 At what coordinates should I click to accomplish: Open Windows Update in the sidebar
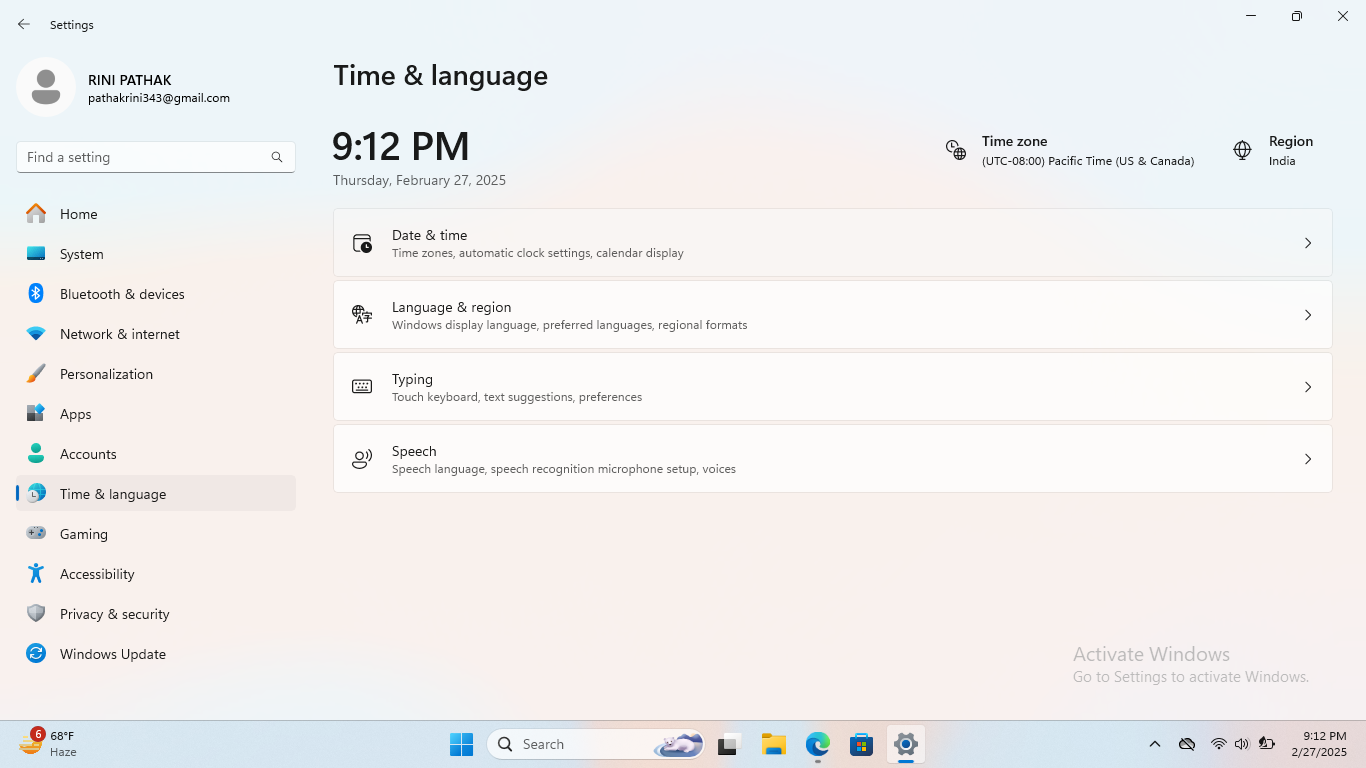point(156,654)
